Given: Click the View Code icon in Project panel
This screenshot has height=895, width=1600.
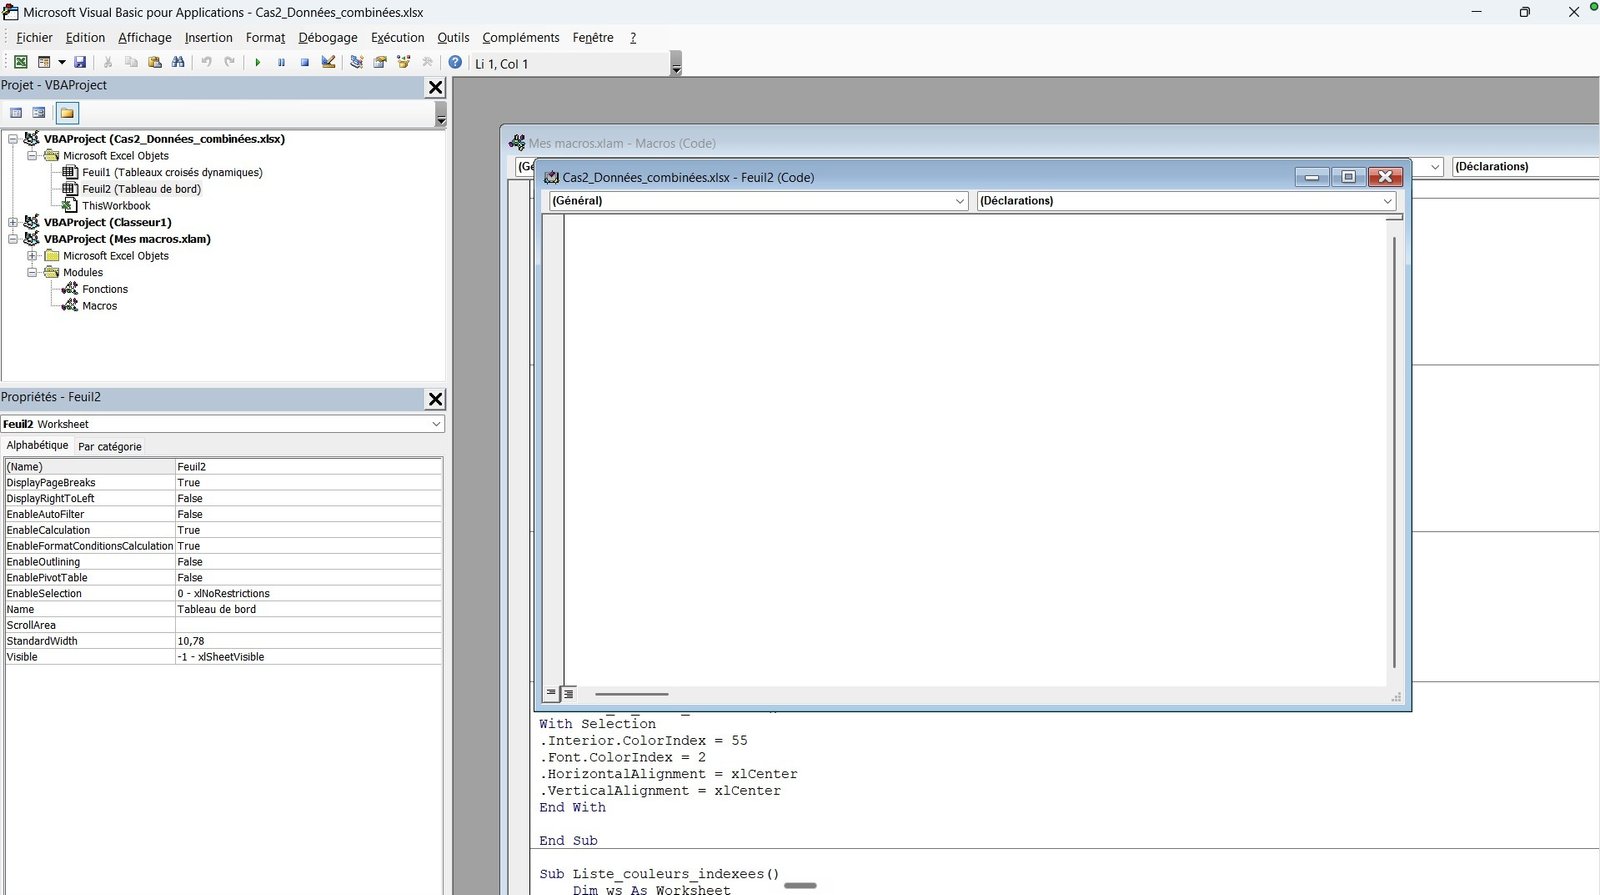Looking at the screenshot, I should tap(16, 113).
